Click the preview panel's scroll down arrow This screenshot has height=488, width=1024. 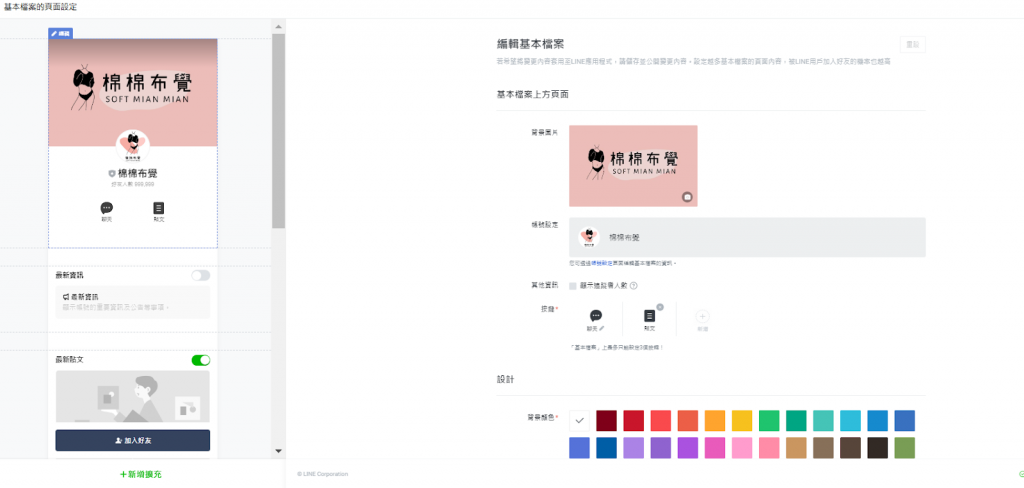pyautogui.click(x=278, y=451)
